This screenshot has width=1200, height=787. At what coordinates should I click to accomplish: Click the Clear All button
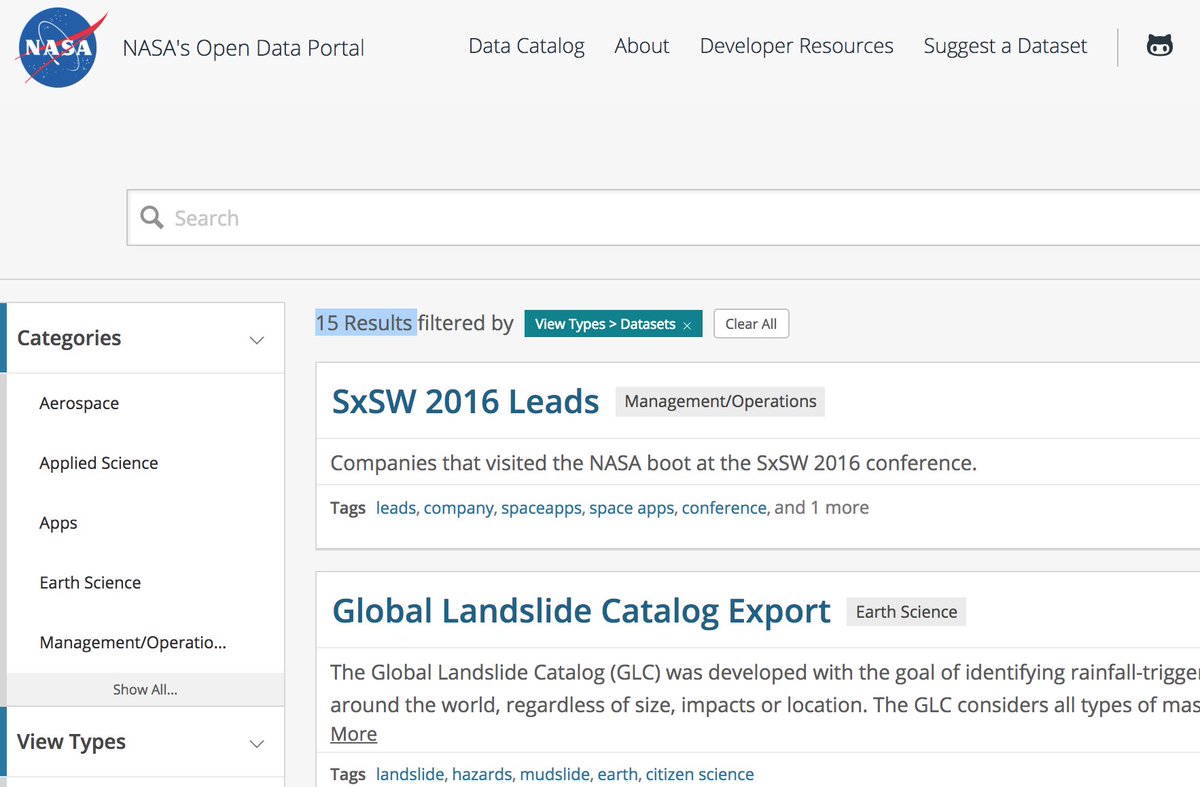[x=751, y=324]
